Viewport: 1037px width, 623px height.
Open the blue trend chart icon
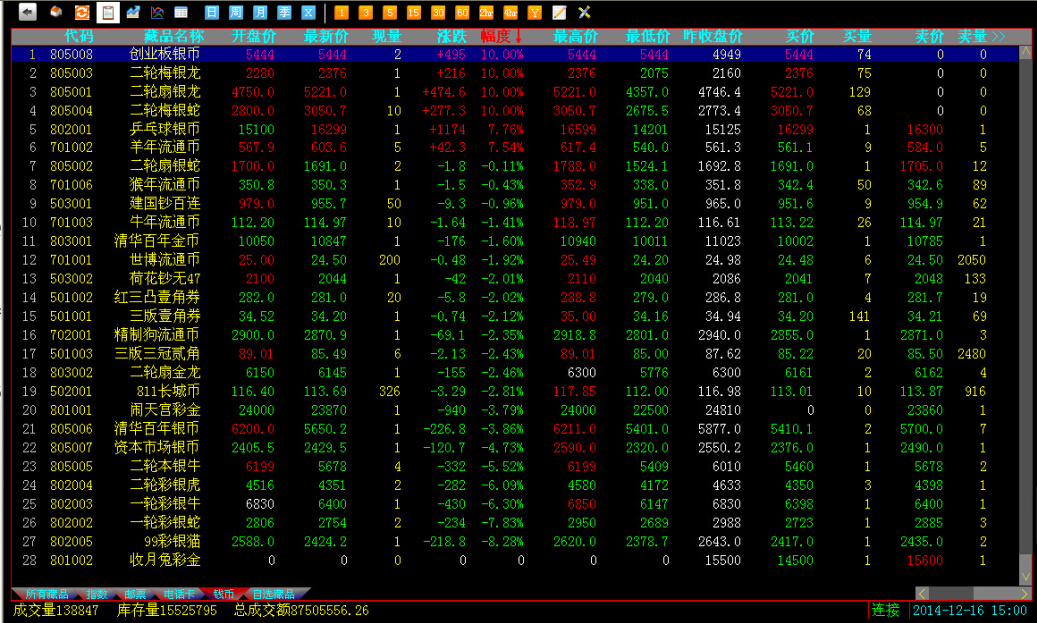click(133, 12)
